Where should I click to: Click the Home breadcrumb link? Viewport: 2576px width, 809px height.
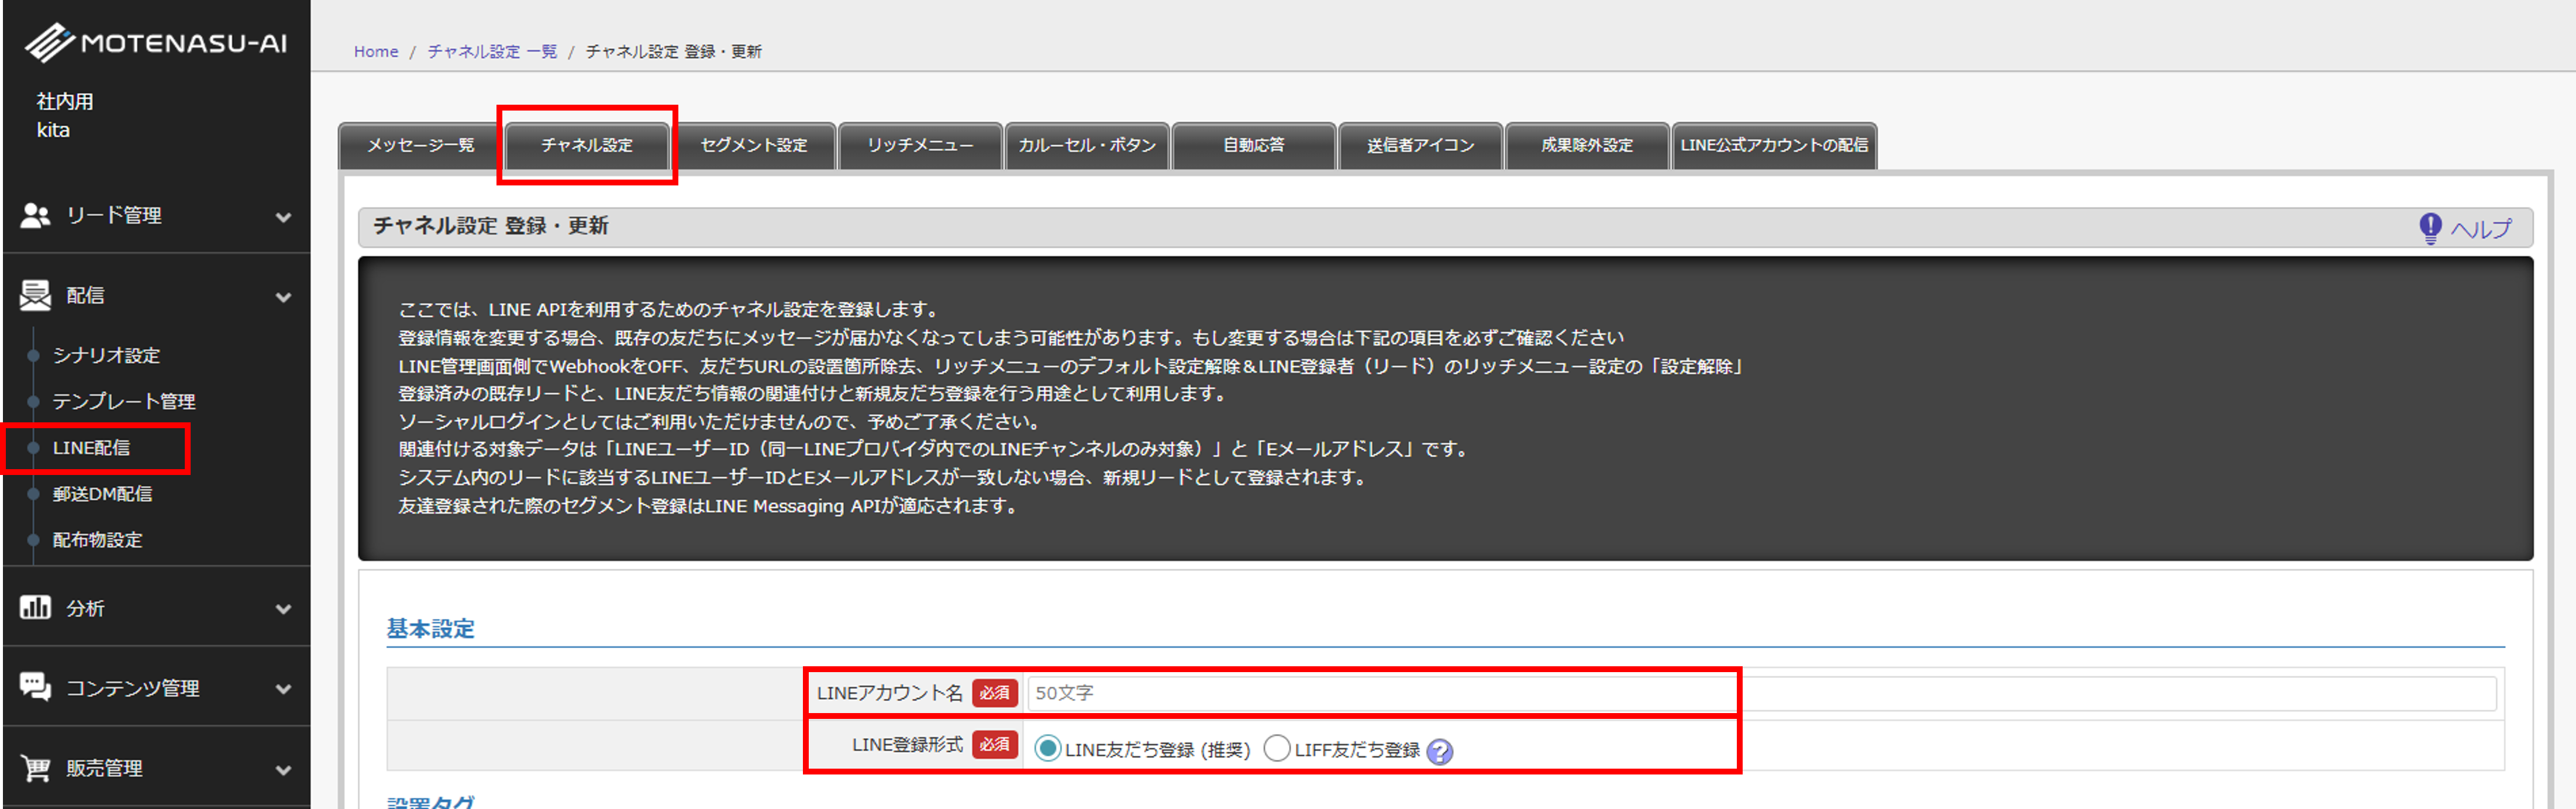pos(376,52)
